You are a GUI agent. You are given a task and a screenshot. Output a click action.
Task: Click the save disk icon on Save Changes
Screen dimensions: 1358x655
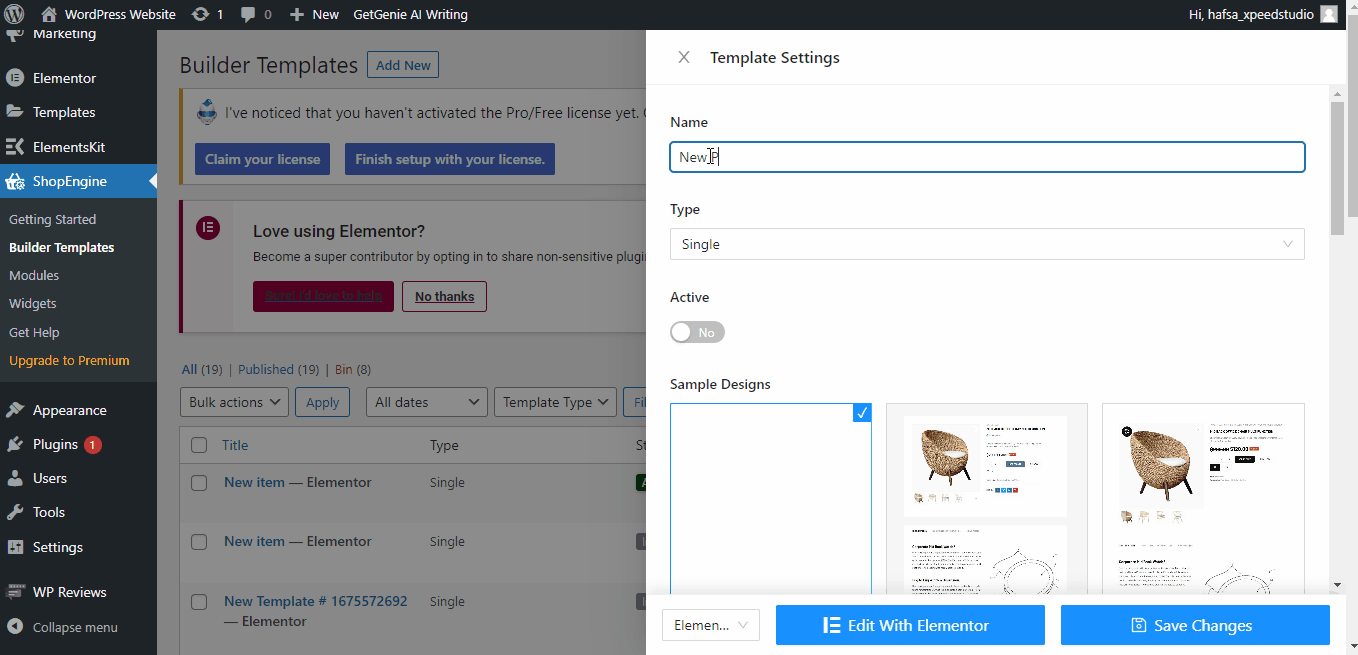click(x=1138, y=625)
